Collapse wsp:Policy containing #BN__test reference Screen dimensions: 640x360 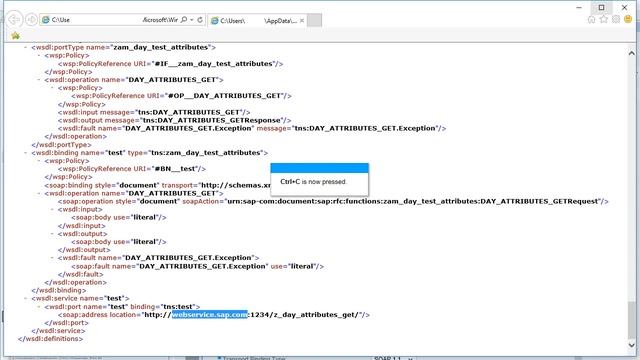point(39,161)
